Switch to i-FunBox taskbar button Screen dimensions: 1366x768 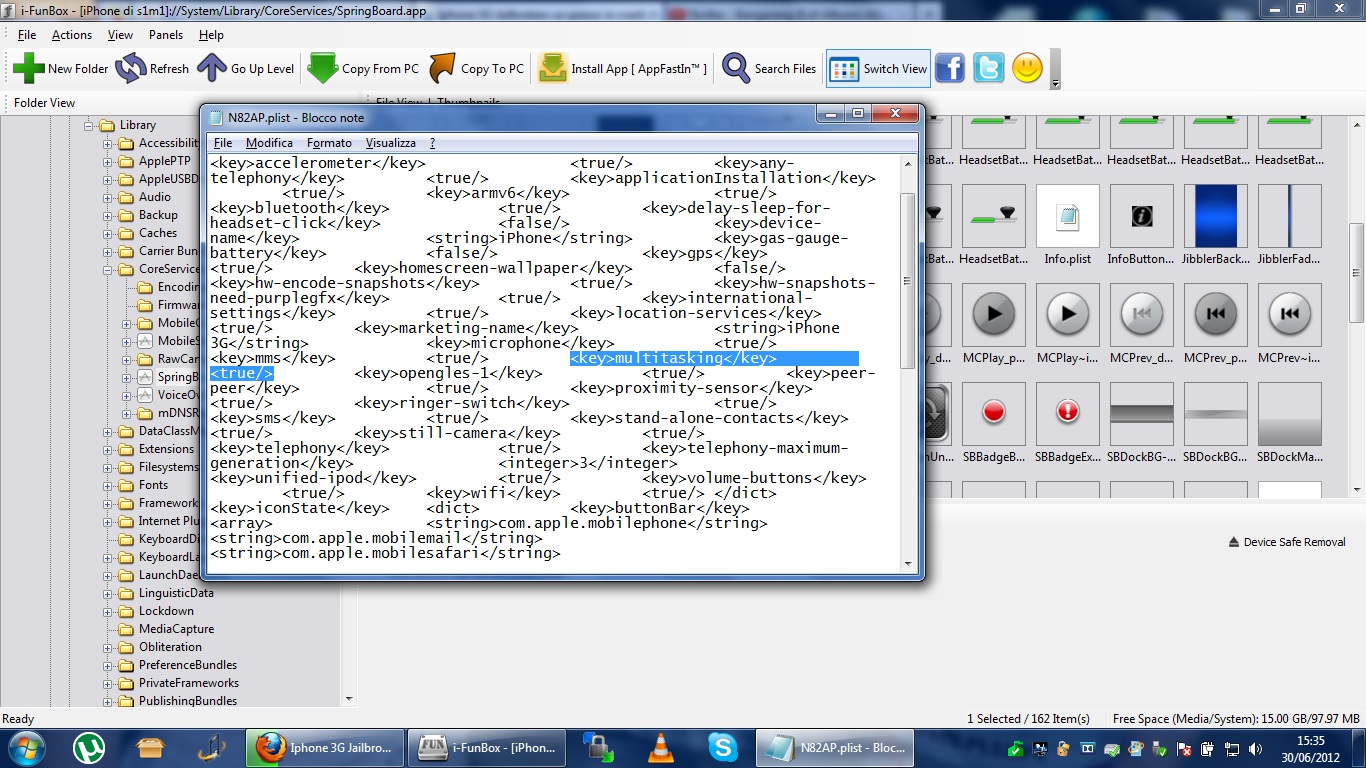pyautogui.click(x=486, y=747)
